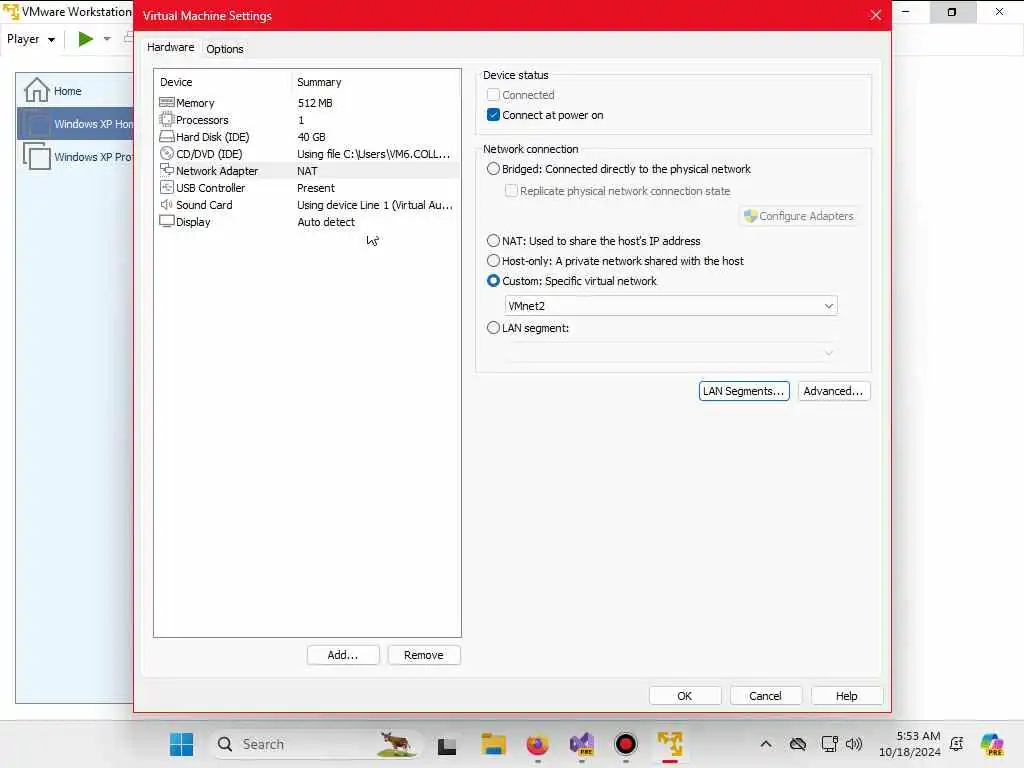Click the Help button
This screenshot has height=768, width=1024.
point(847,696)
